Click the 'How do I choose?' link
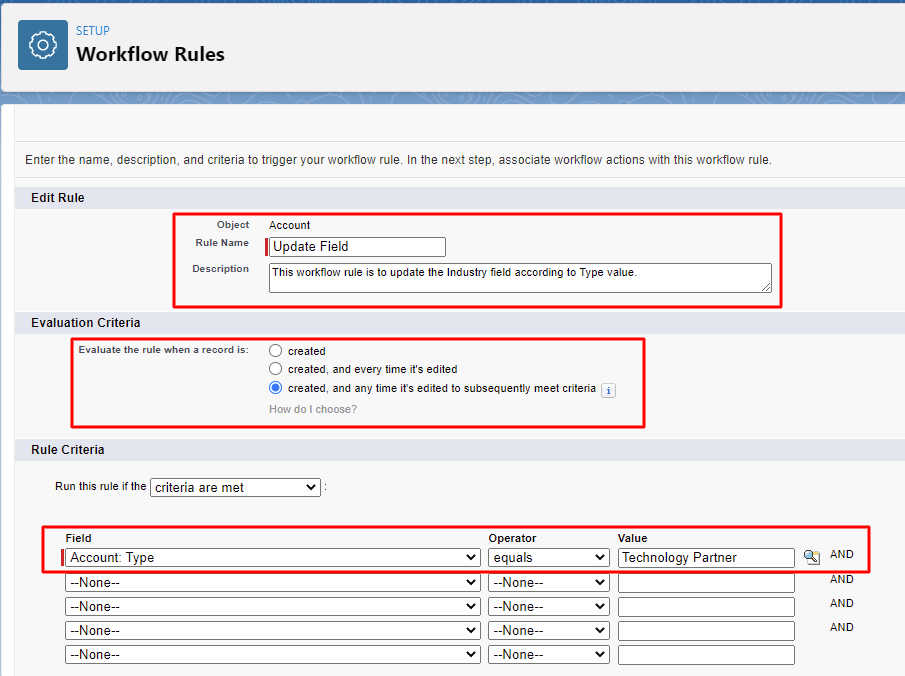Screen dimensions: 905x676 point(313,409)
